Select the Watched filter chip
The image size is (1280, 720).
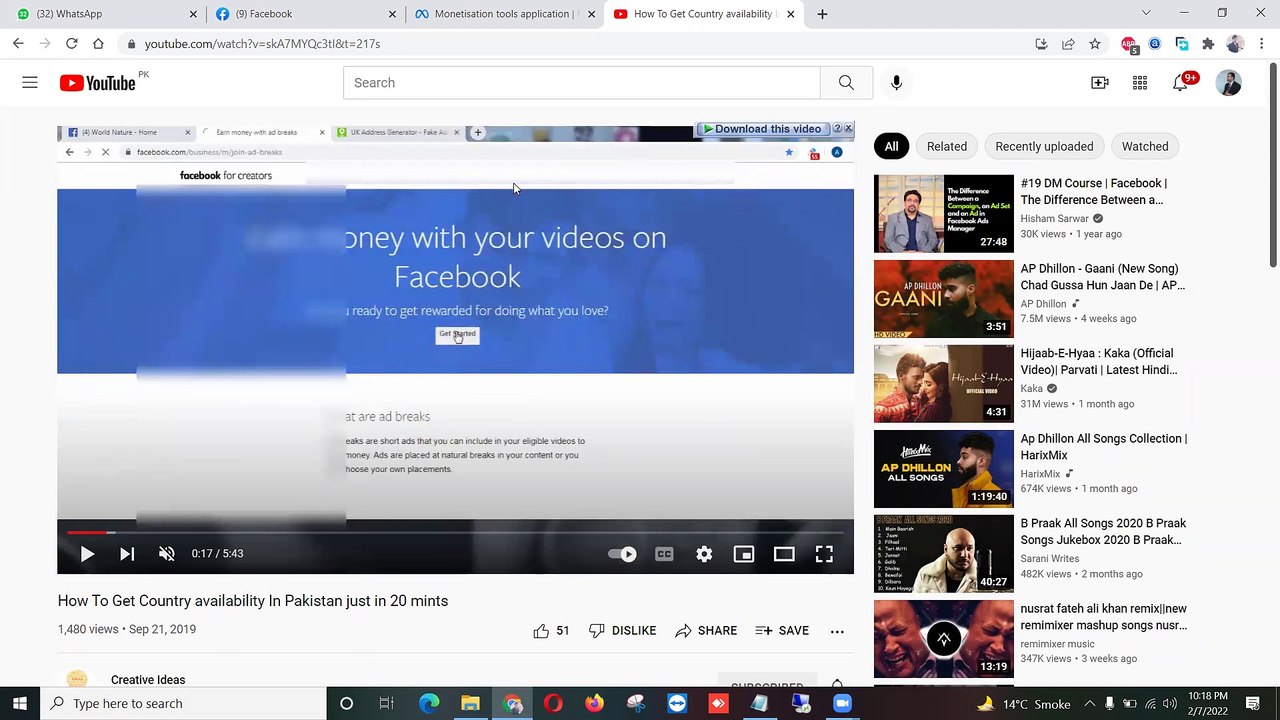click(1145, 146)
